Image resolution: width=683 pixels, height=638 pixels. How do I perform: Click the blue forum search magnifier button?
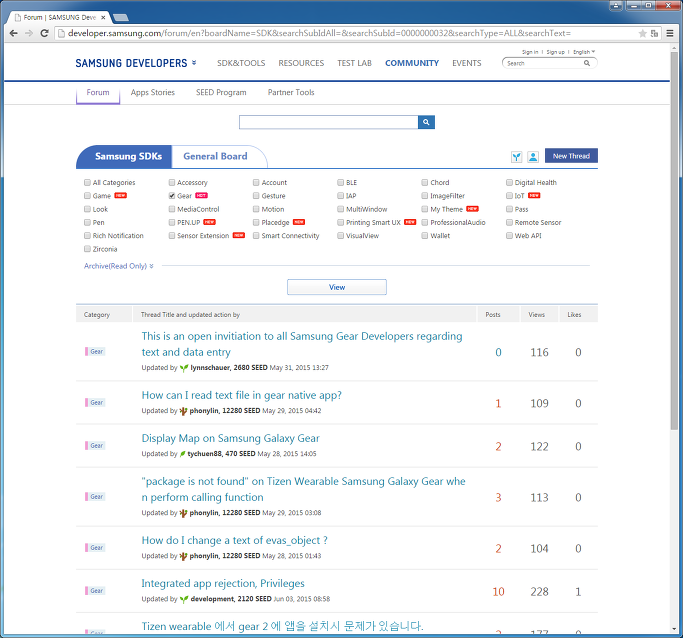(426, 122)
